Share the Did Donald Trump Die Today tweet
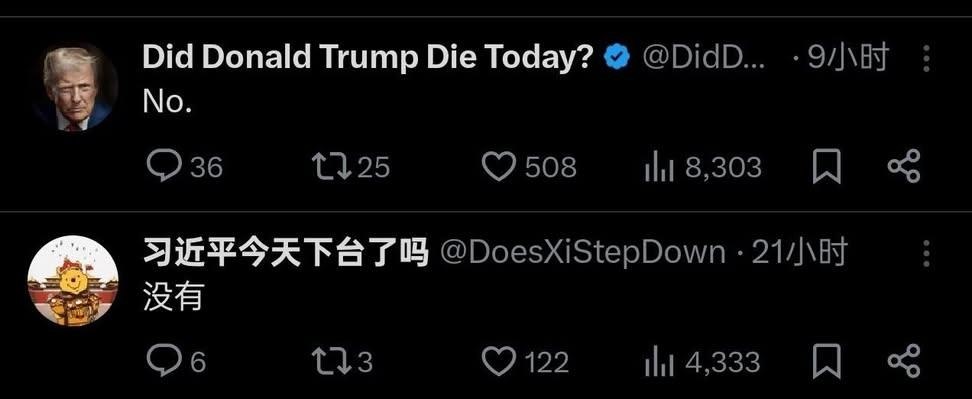Image resolution: width=972 pixels, height=399 pixels. point(904,167)
